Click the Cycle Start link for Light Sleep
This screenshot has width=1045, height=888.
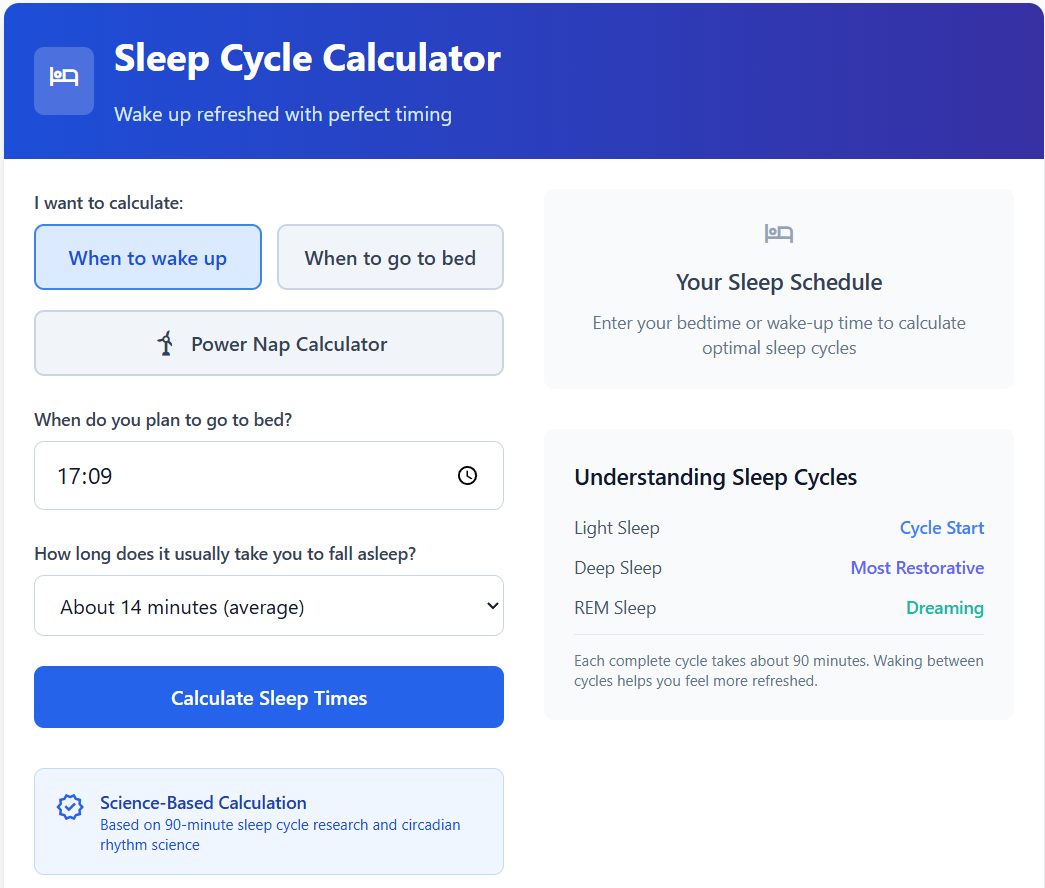(x=941, y=527)
